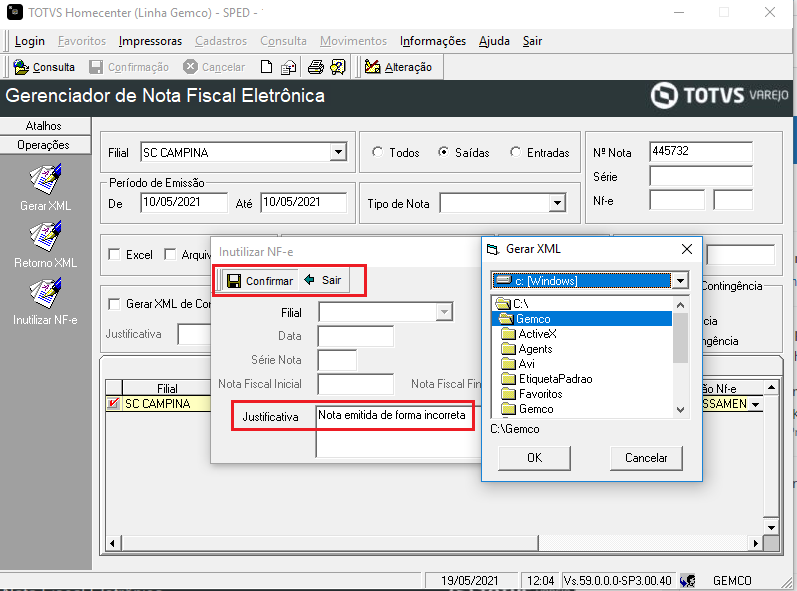Toggle the Gerar XML de Contingência checkbox

pos(114,304)
